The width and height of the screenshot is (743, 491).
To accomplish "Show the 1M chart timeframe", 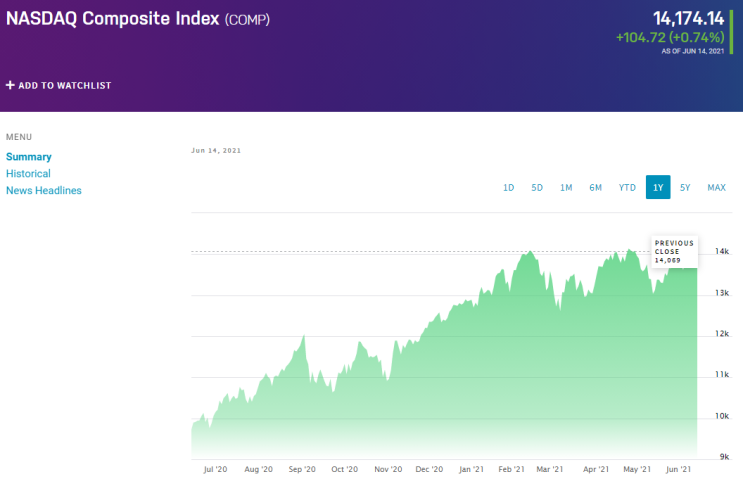I will [566, 188].
